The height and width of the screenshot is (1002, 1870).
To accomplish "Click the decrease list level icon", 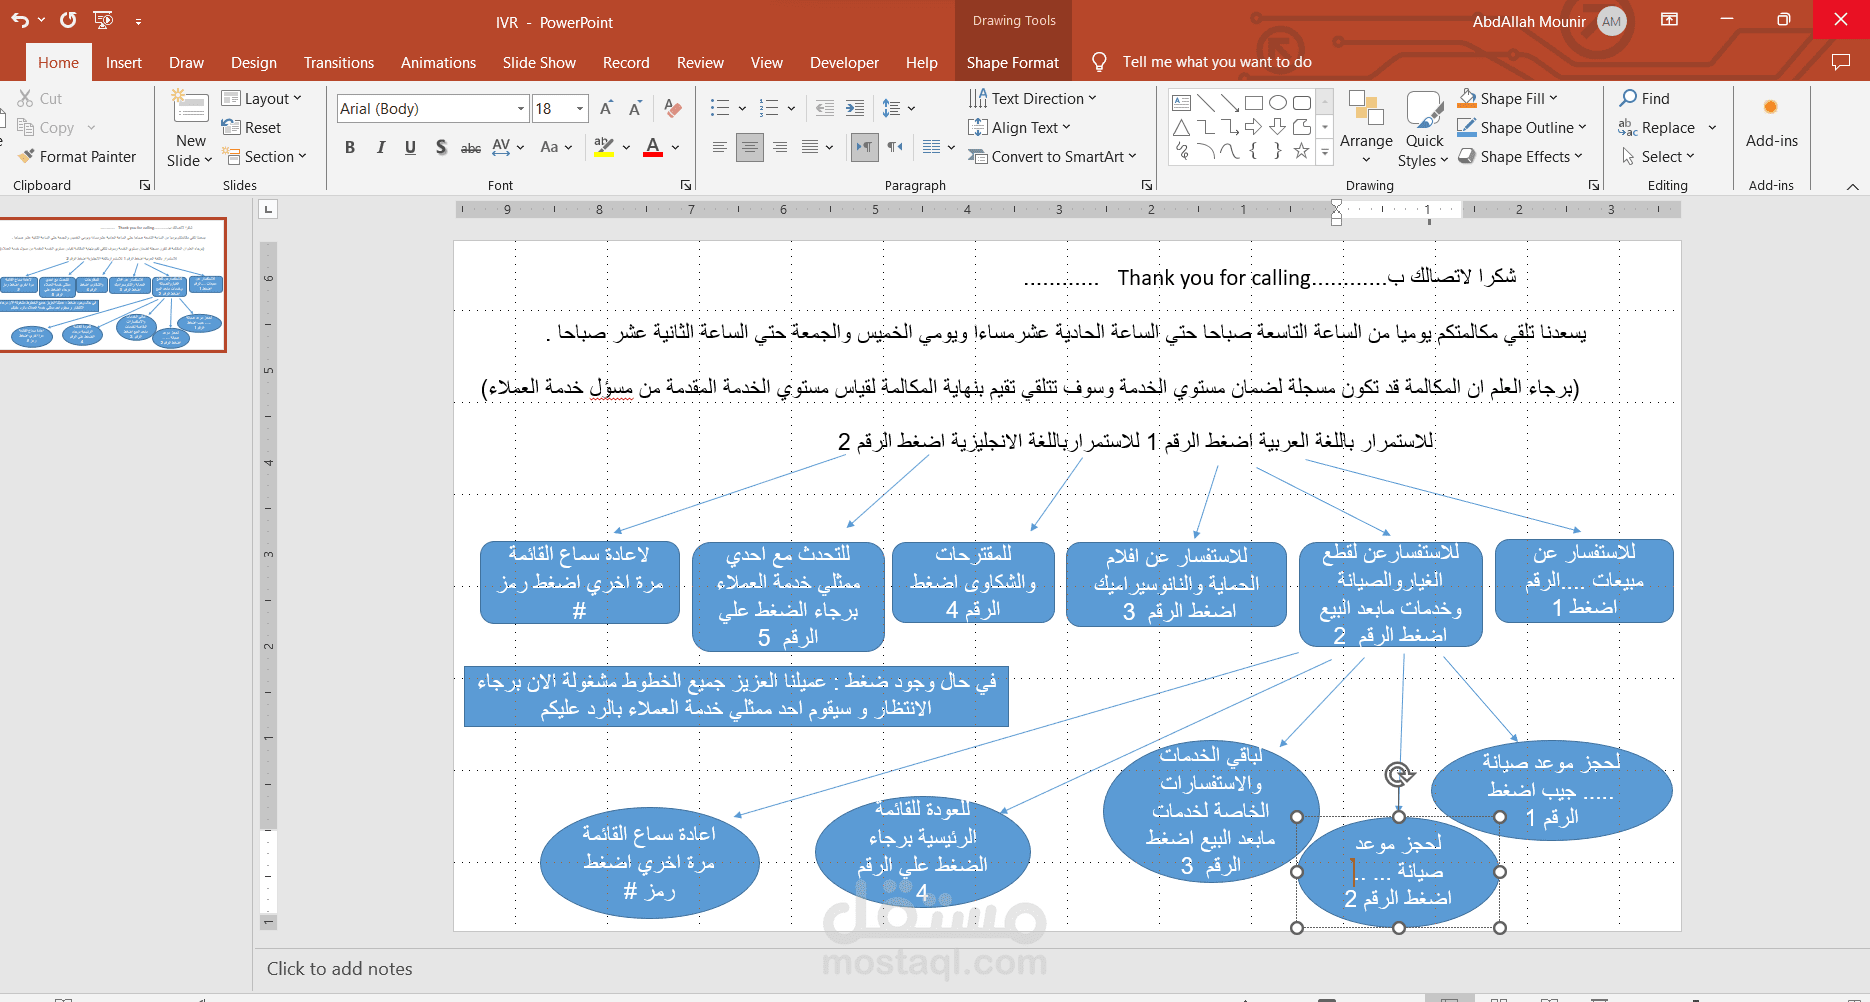I will (825, 108).
